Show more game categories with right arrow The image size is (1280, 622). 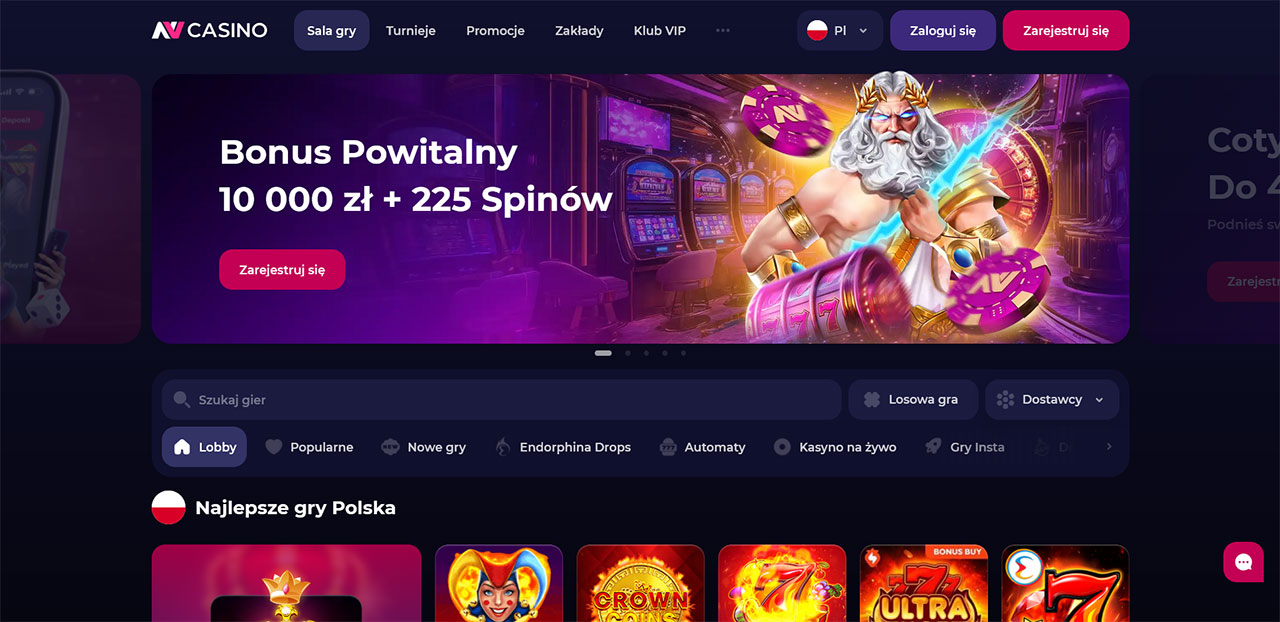tap(1108, 447)
